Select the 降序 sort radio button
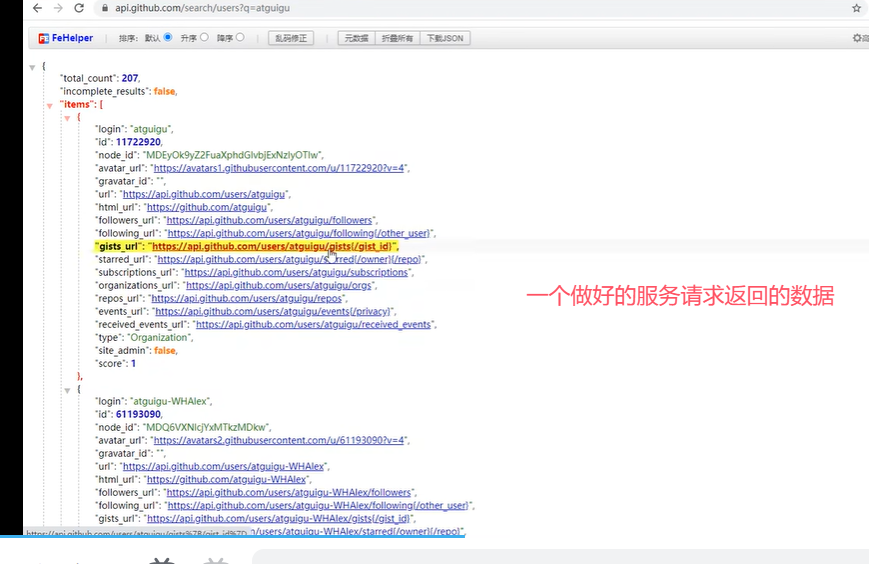 (x=240, y=37)
